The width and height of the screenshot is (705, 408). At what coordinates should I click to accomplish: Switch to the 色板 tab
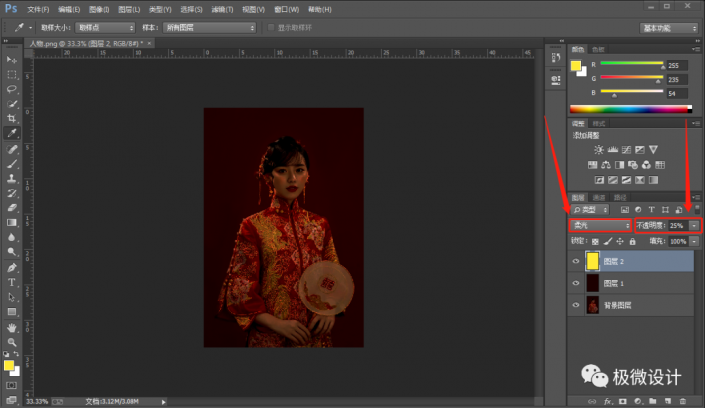pyautogui.click(x=598, y=49)
